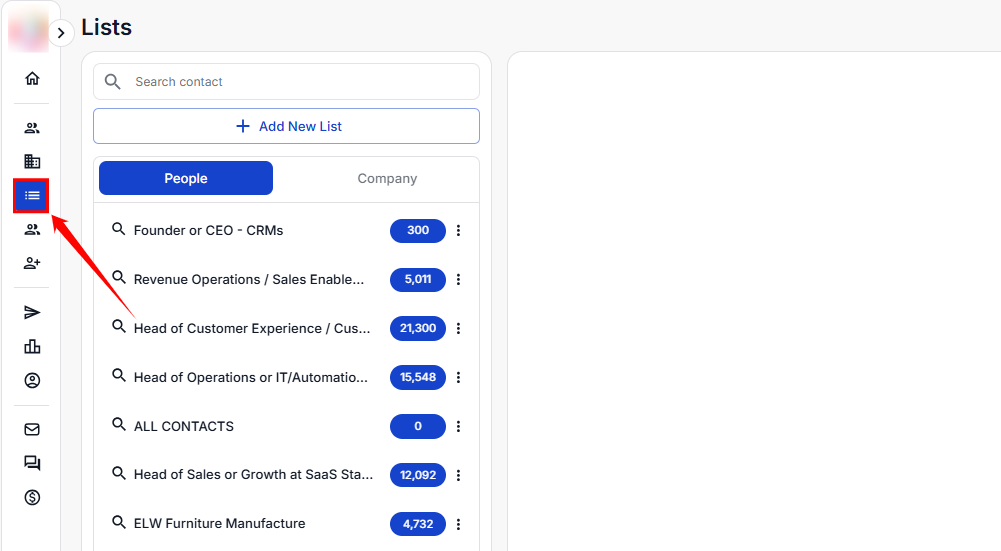
Task: Open the Head of Sales or Growth list
Action: tap(252, 475)
